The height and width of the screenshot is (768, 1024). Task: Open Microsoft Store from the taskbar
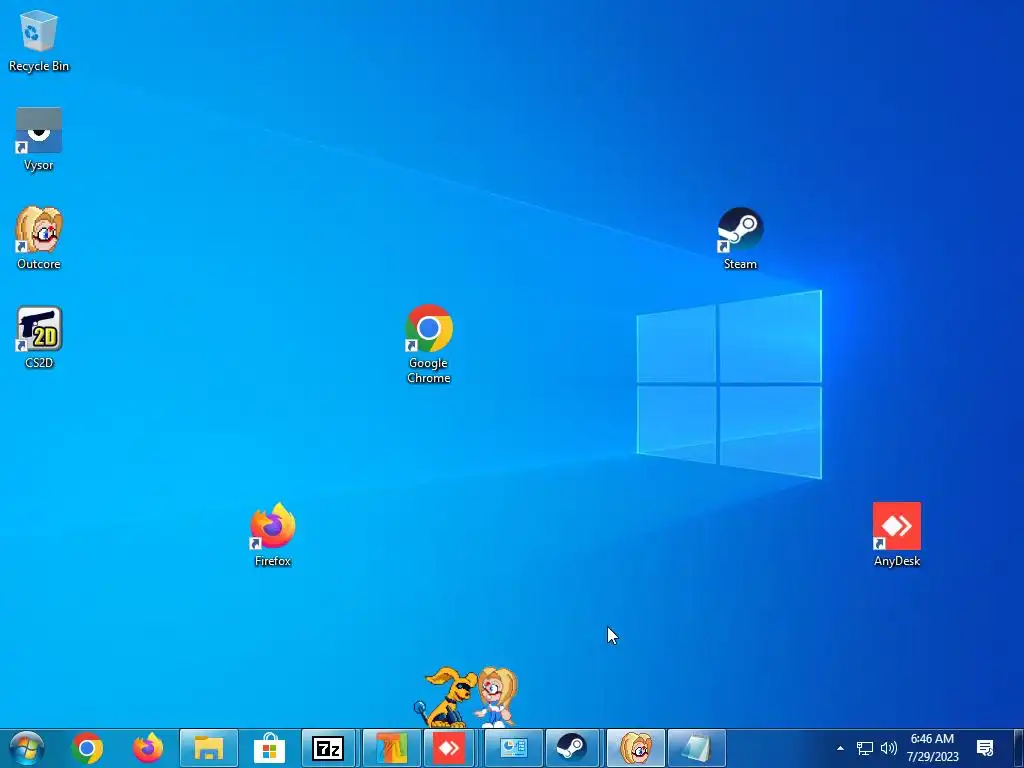click(x=269, y=748)
